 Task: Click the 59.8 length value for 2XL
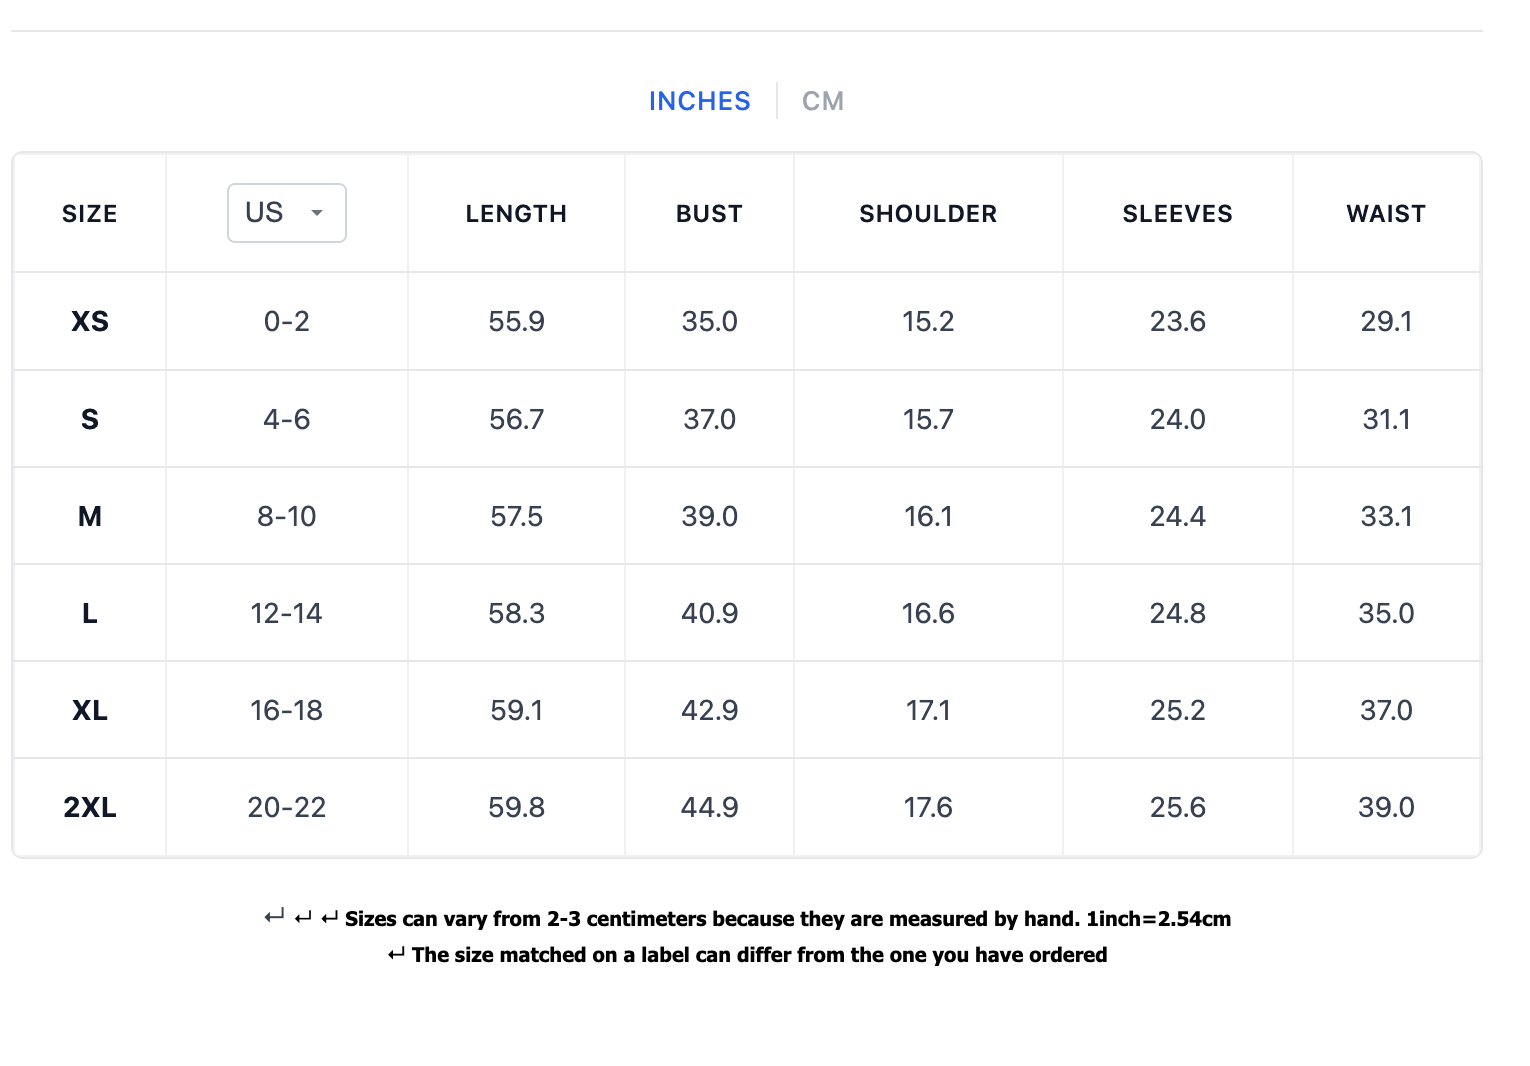click(516, 807)
